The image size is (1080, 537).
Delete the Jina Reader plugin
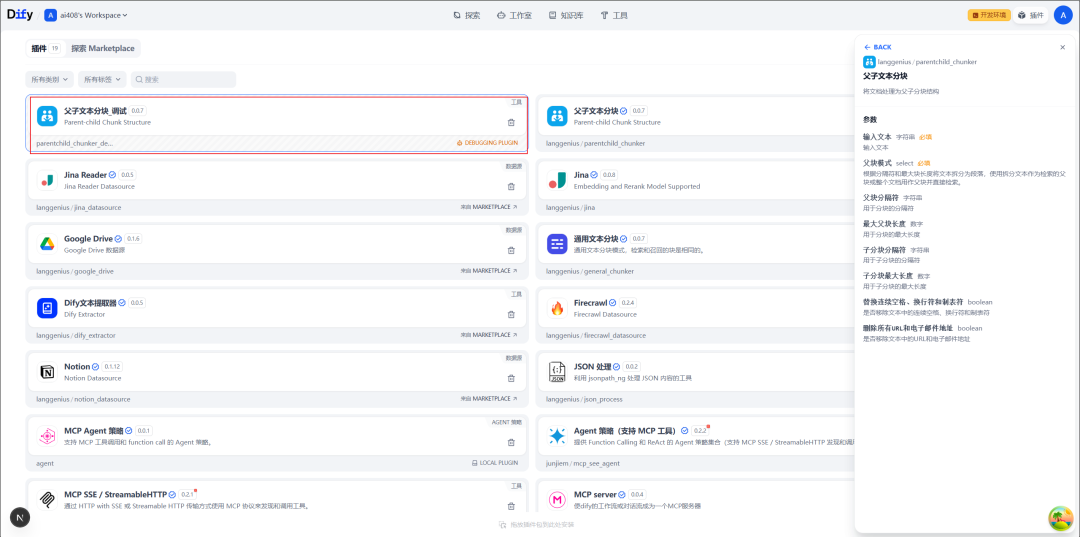click(511, 187)
